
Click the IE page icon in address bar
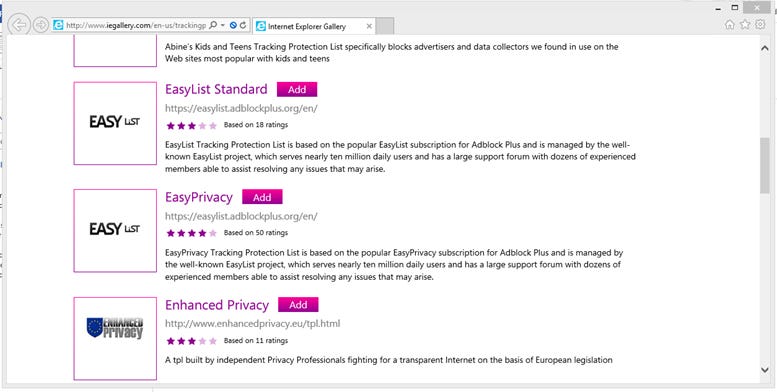tap(58, 25)
